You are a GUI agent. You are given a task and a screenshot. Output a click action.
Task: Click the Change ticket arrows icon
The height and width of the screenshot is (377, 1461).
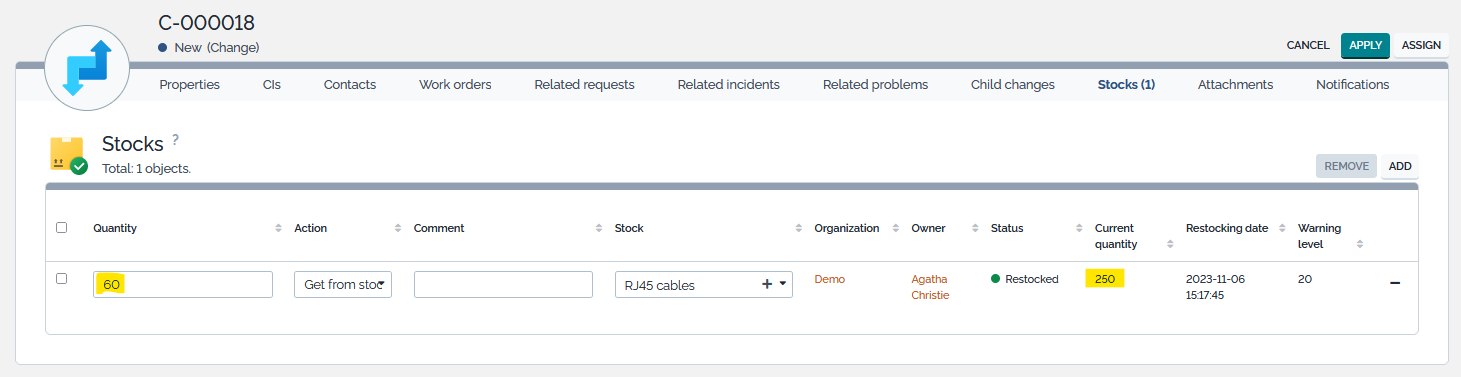pos(87,68)
